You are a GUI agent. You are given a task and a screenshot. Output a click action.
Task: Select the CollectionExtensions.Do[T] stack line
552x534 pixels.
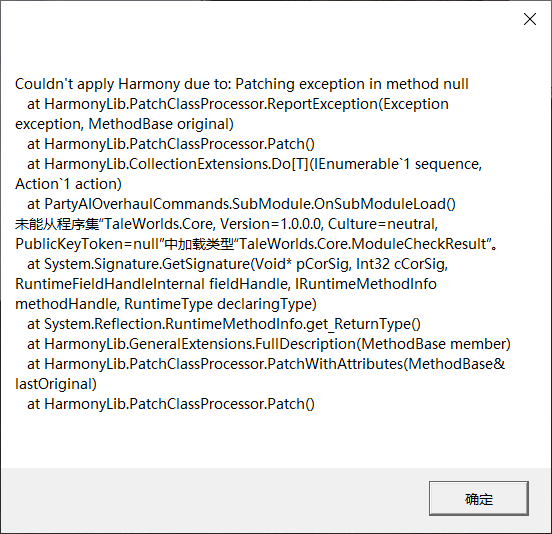[x=254, y=164]
